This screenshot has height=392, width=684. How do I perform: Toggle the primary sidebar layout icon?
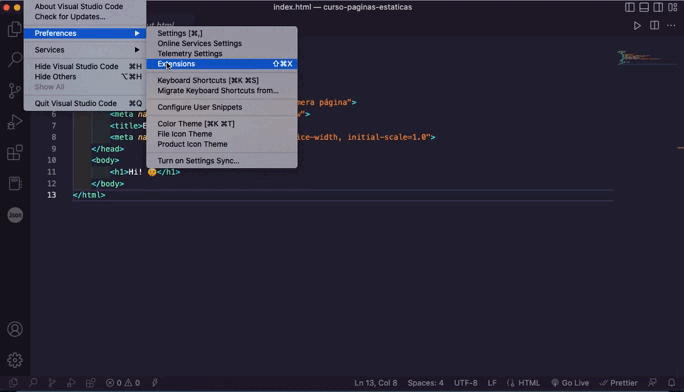[x=629, y=7]
